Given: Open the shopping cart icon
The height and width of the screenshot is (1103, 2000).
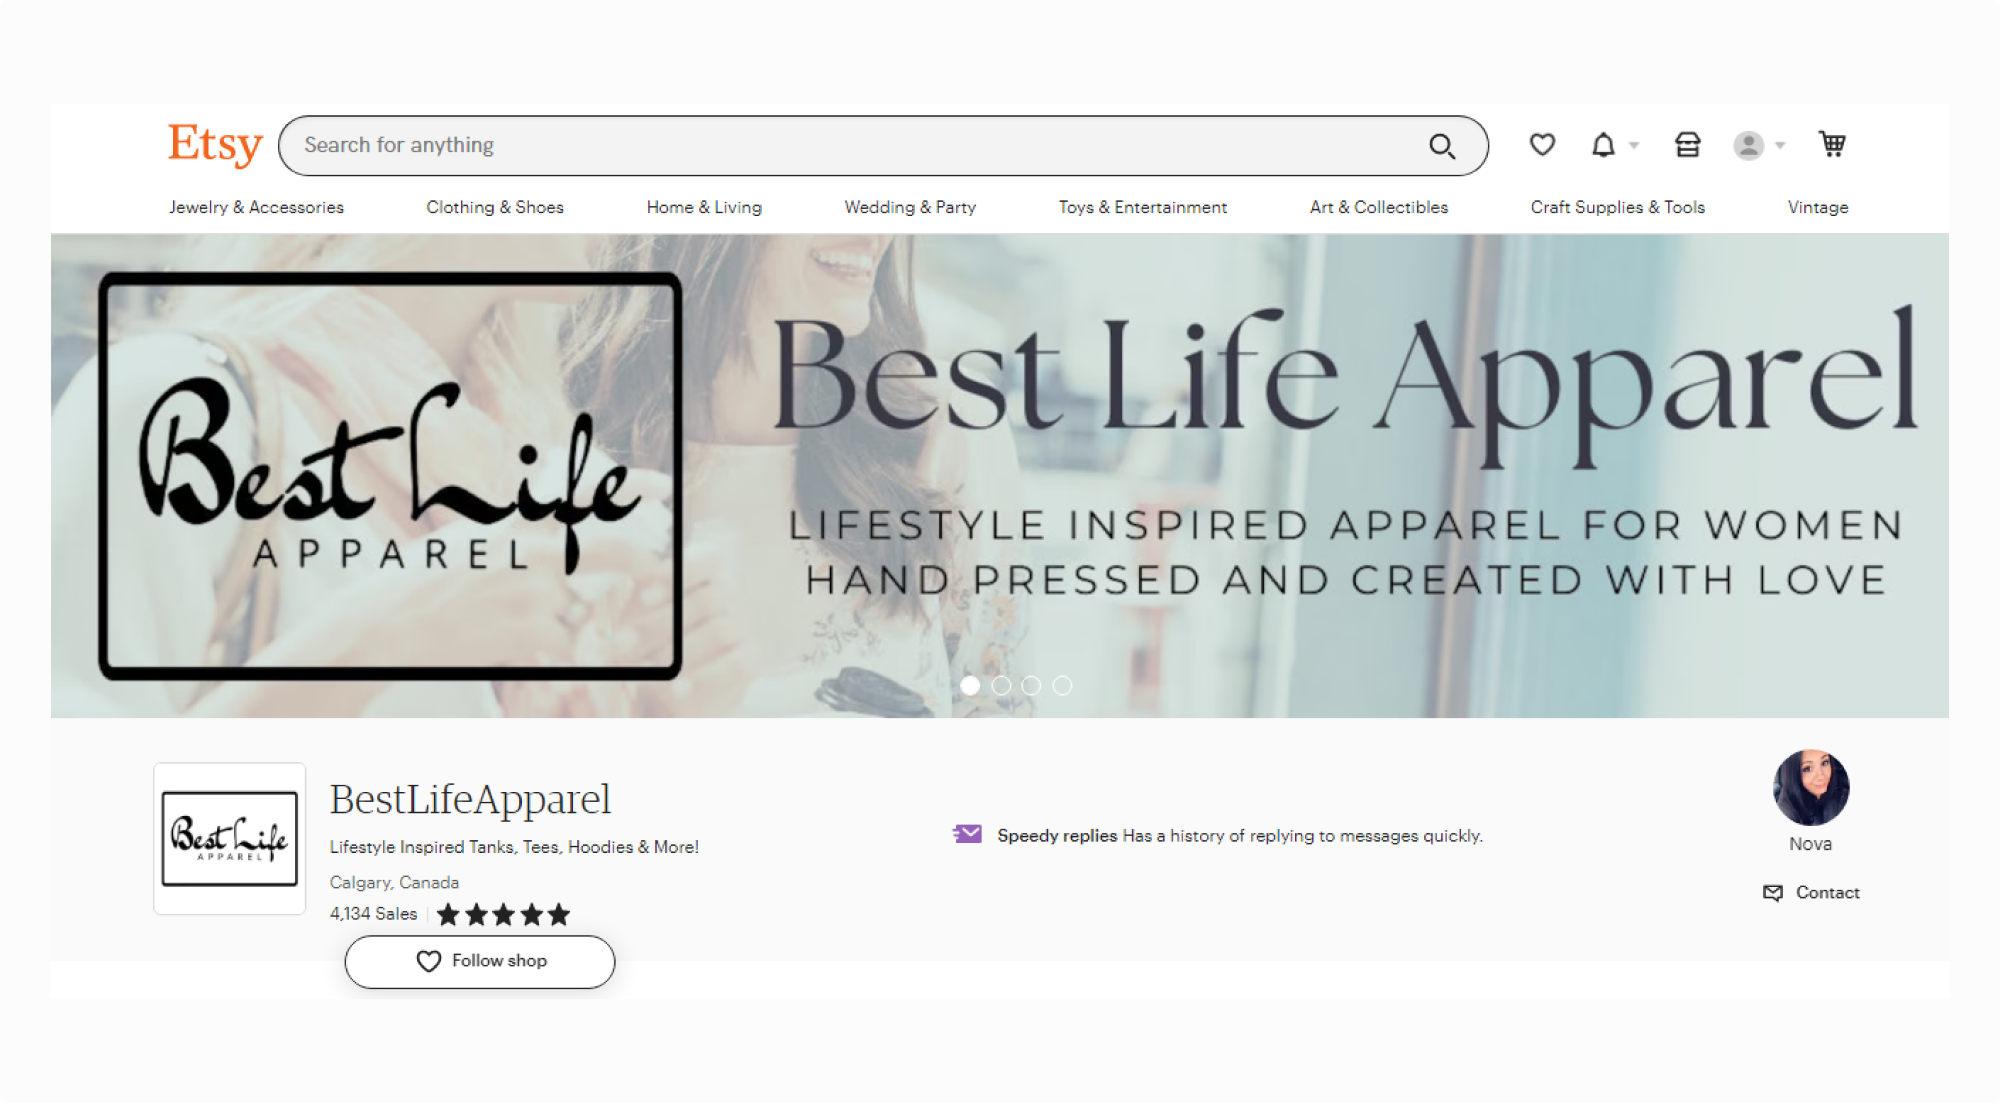Looking at the screenshot, I should click(1832, 145).
